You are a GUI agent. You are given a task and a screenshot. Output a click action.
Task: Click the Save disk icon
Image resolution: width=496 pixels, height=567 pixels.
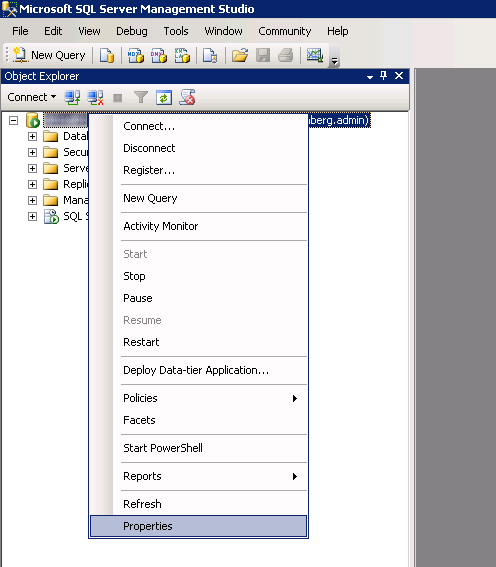pos(263,55)
